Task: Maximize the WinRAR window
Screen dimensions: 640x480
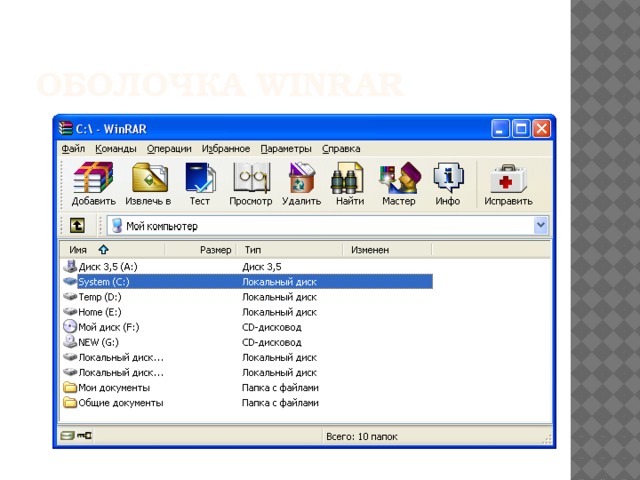Action: click(x=521, y=129)
